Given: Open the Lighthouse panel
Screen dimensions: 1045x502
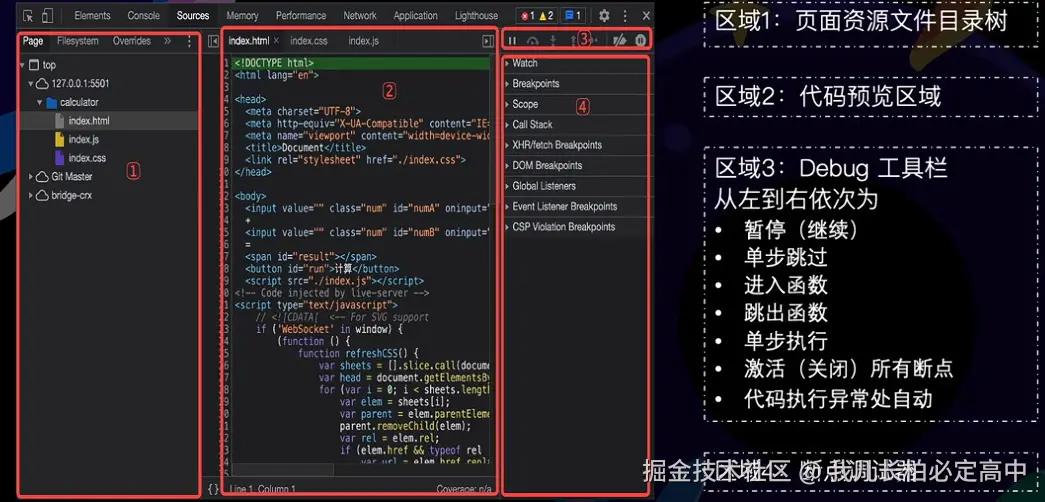Looking at the screenshot, I should [477, 15].
